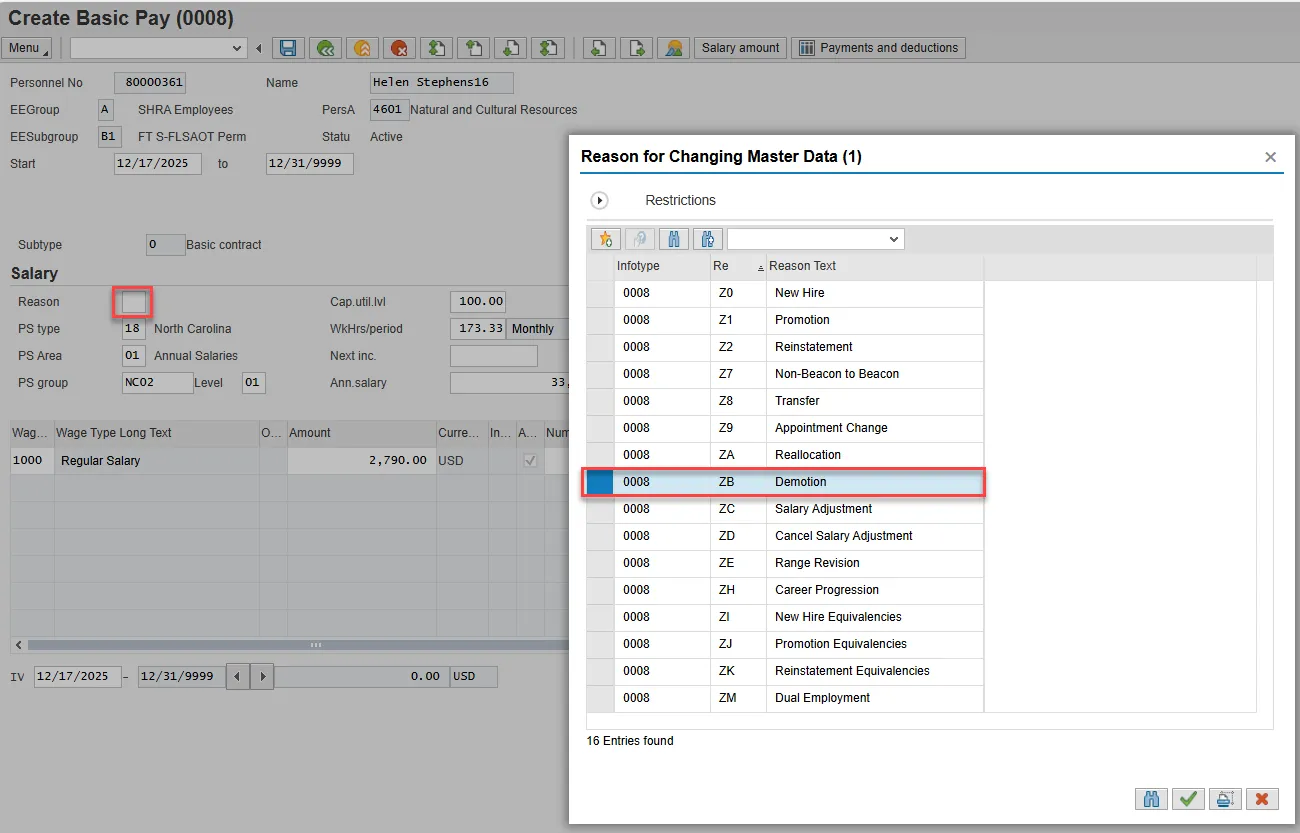This screenshot has height=833, width=1300.
Task: Click the red X cancel button in the dialog
Action: (1261, 799)
